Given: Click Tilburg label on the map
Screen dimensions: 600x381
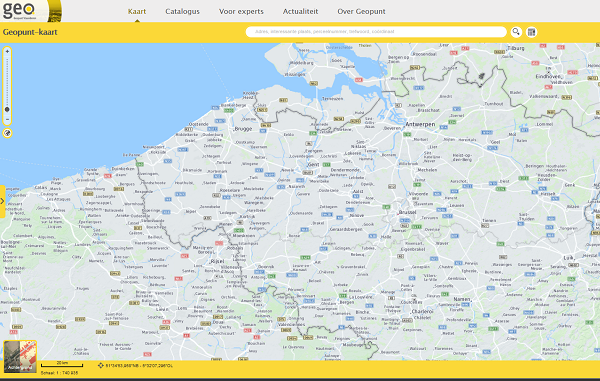Looking at the screenshot, I should pos(516,48).
